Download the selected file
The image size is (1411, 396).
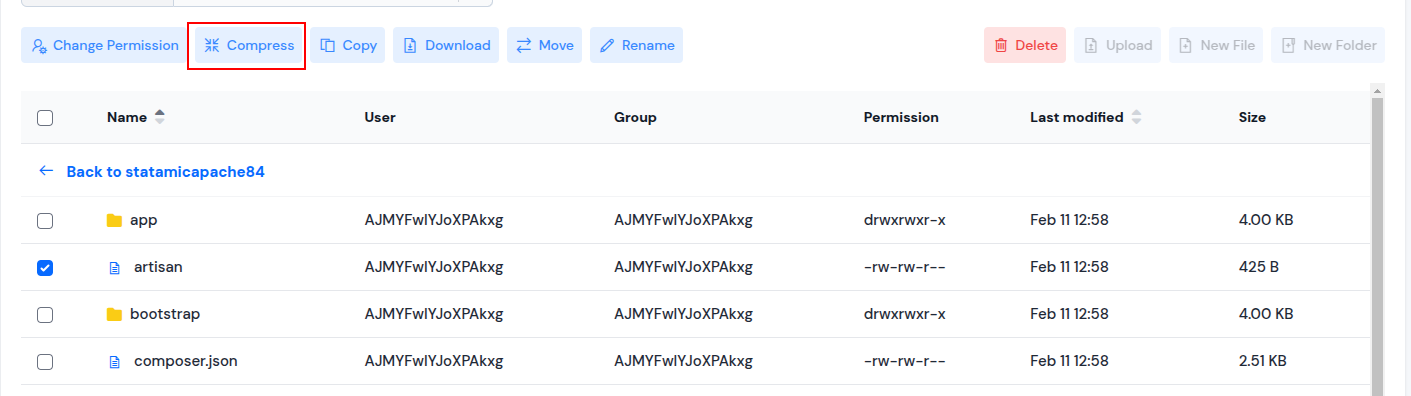446,45
